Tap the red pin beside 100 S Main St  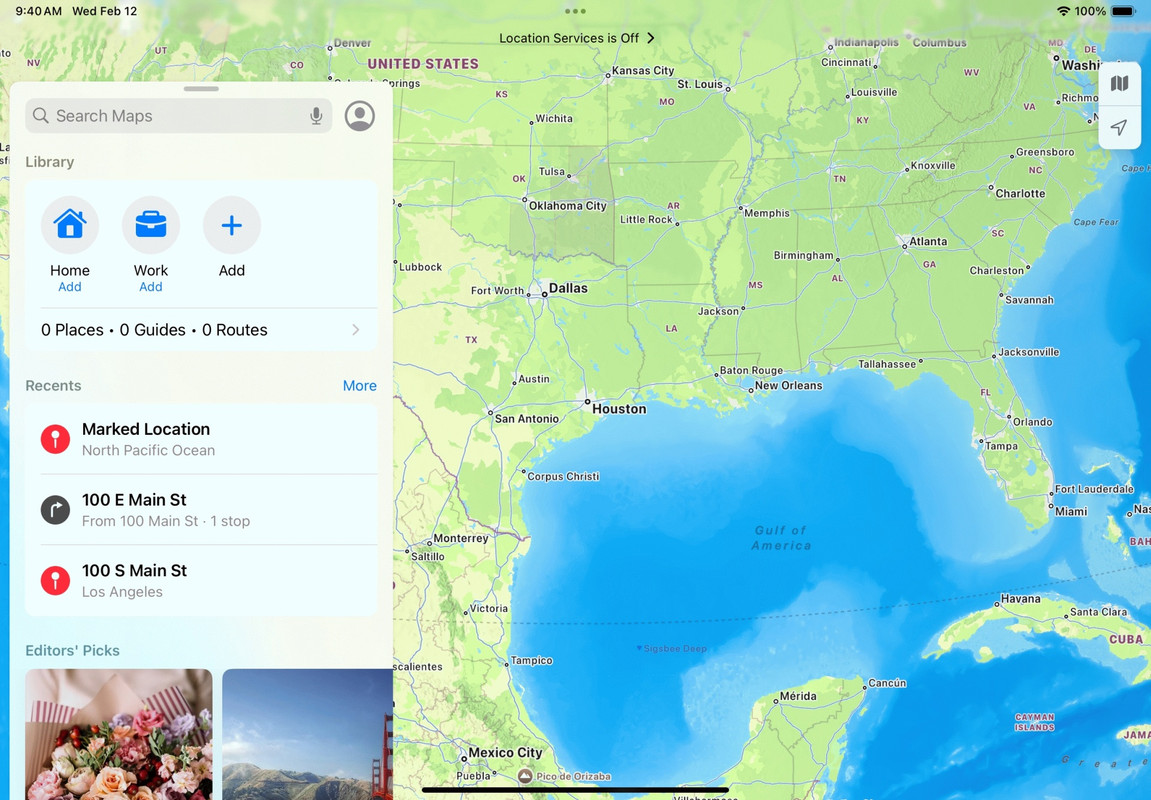[x=55, y=580]
